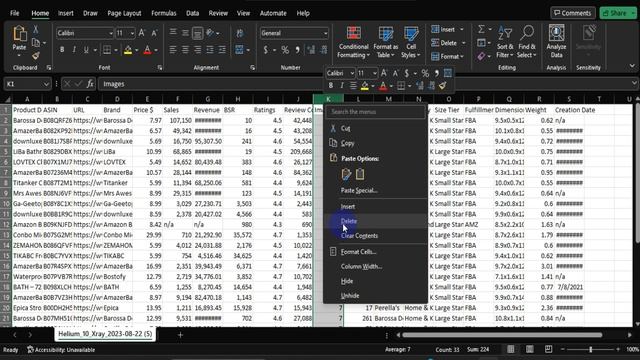Open Format as Table gallery

click(385, 42)
